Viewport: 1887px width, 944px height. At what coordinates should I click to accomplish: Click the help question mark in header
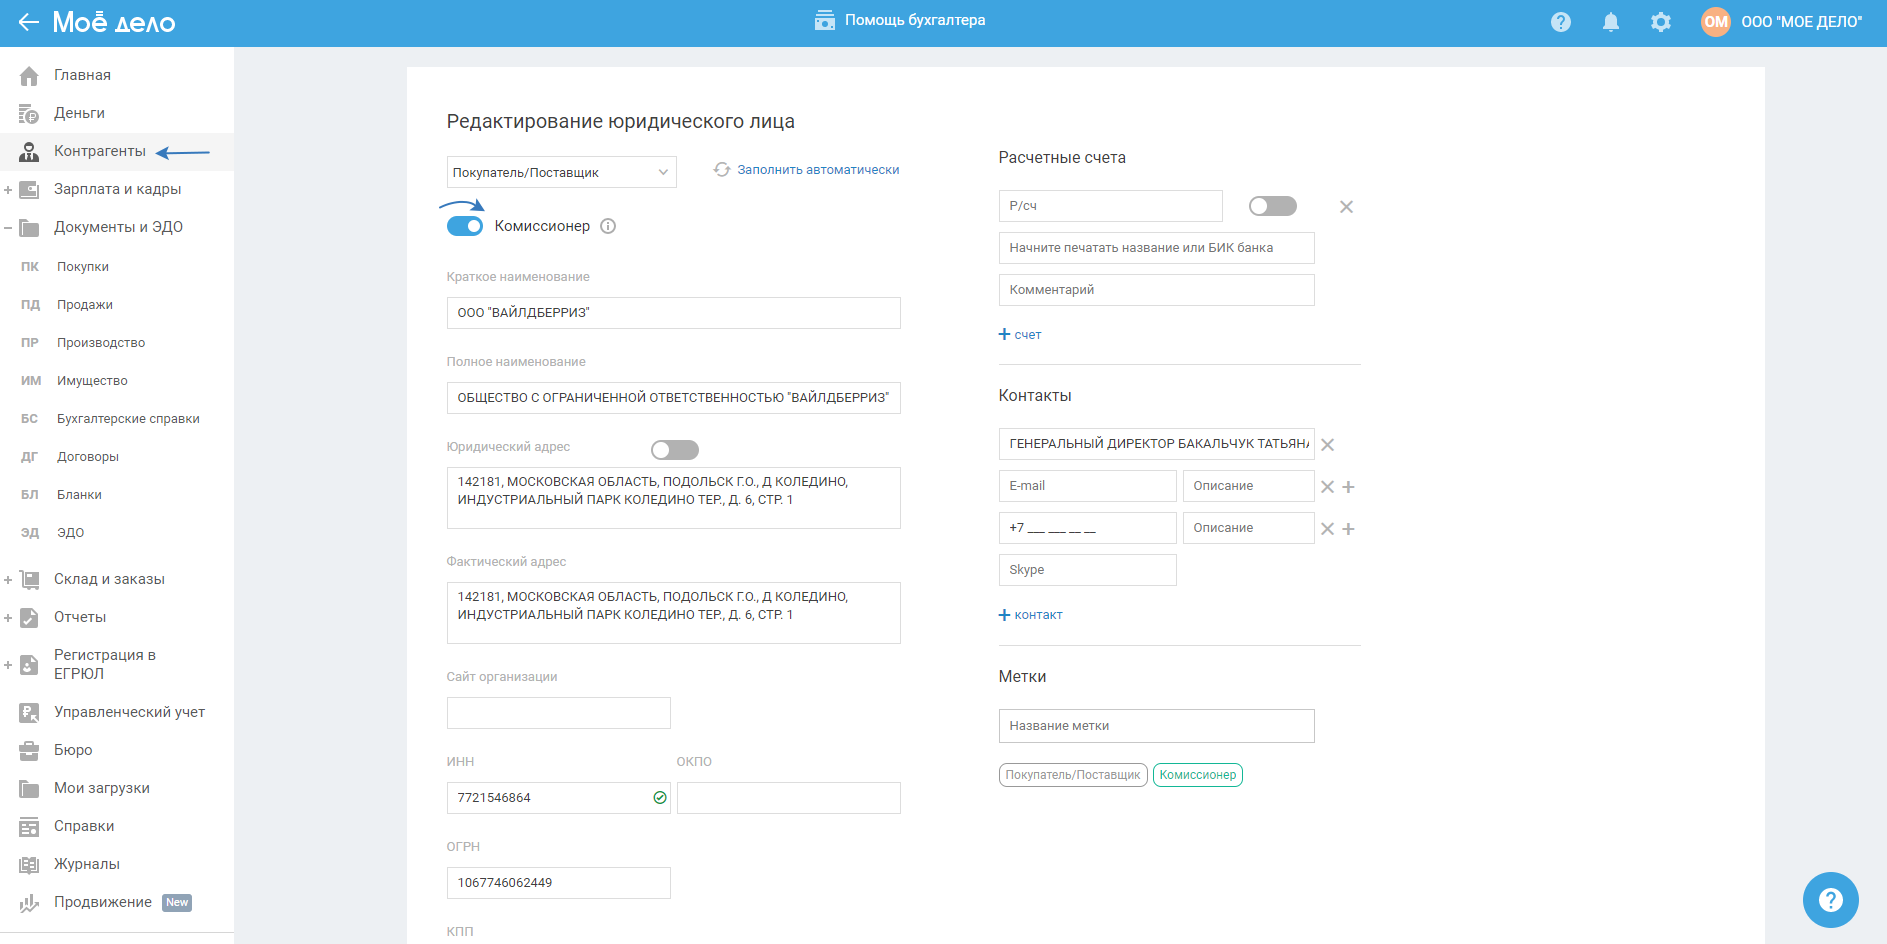coord(1560,22)
